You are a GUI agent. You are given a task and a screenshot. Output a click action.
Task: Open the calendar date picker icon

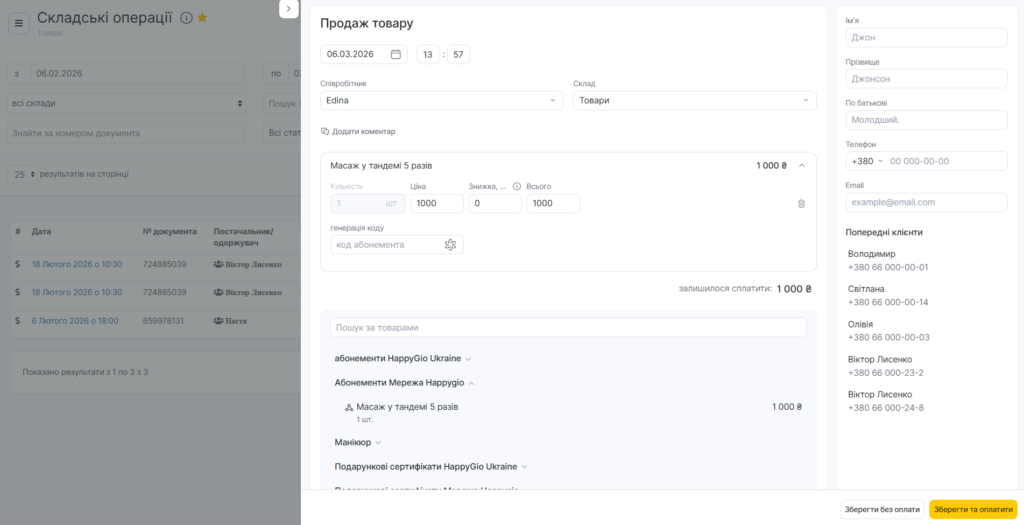pos(396,54)
